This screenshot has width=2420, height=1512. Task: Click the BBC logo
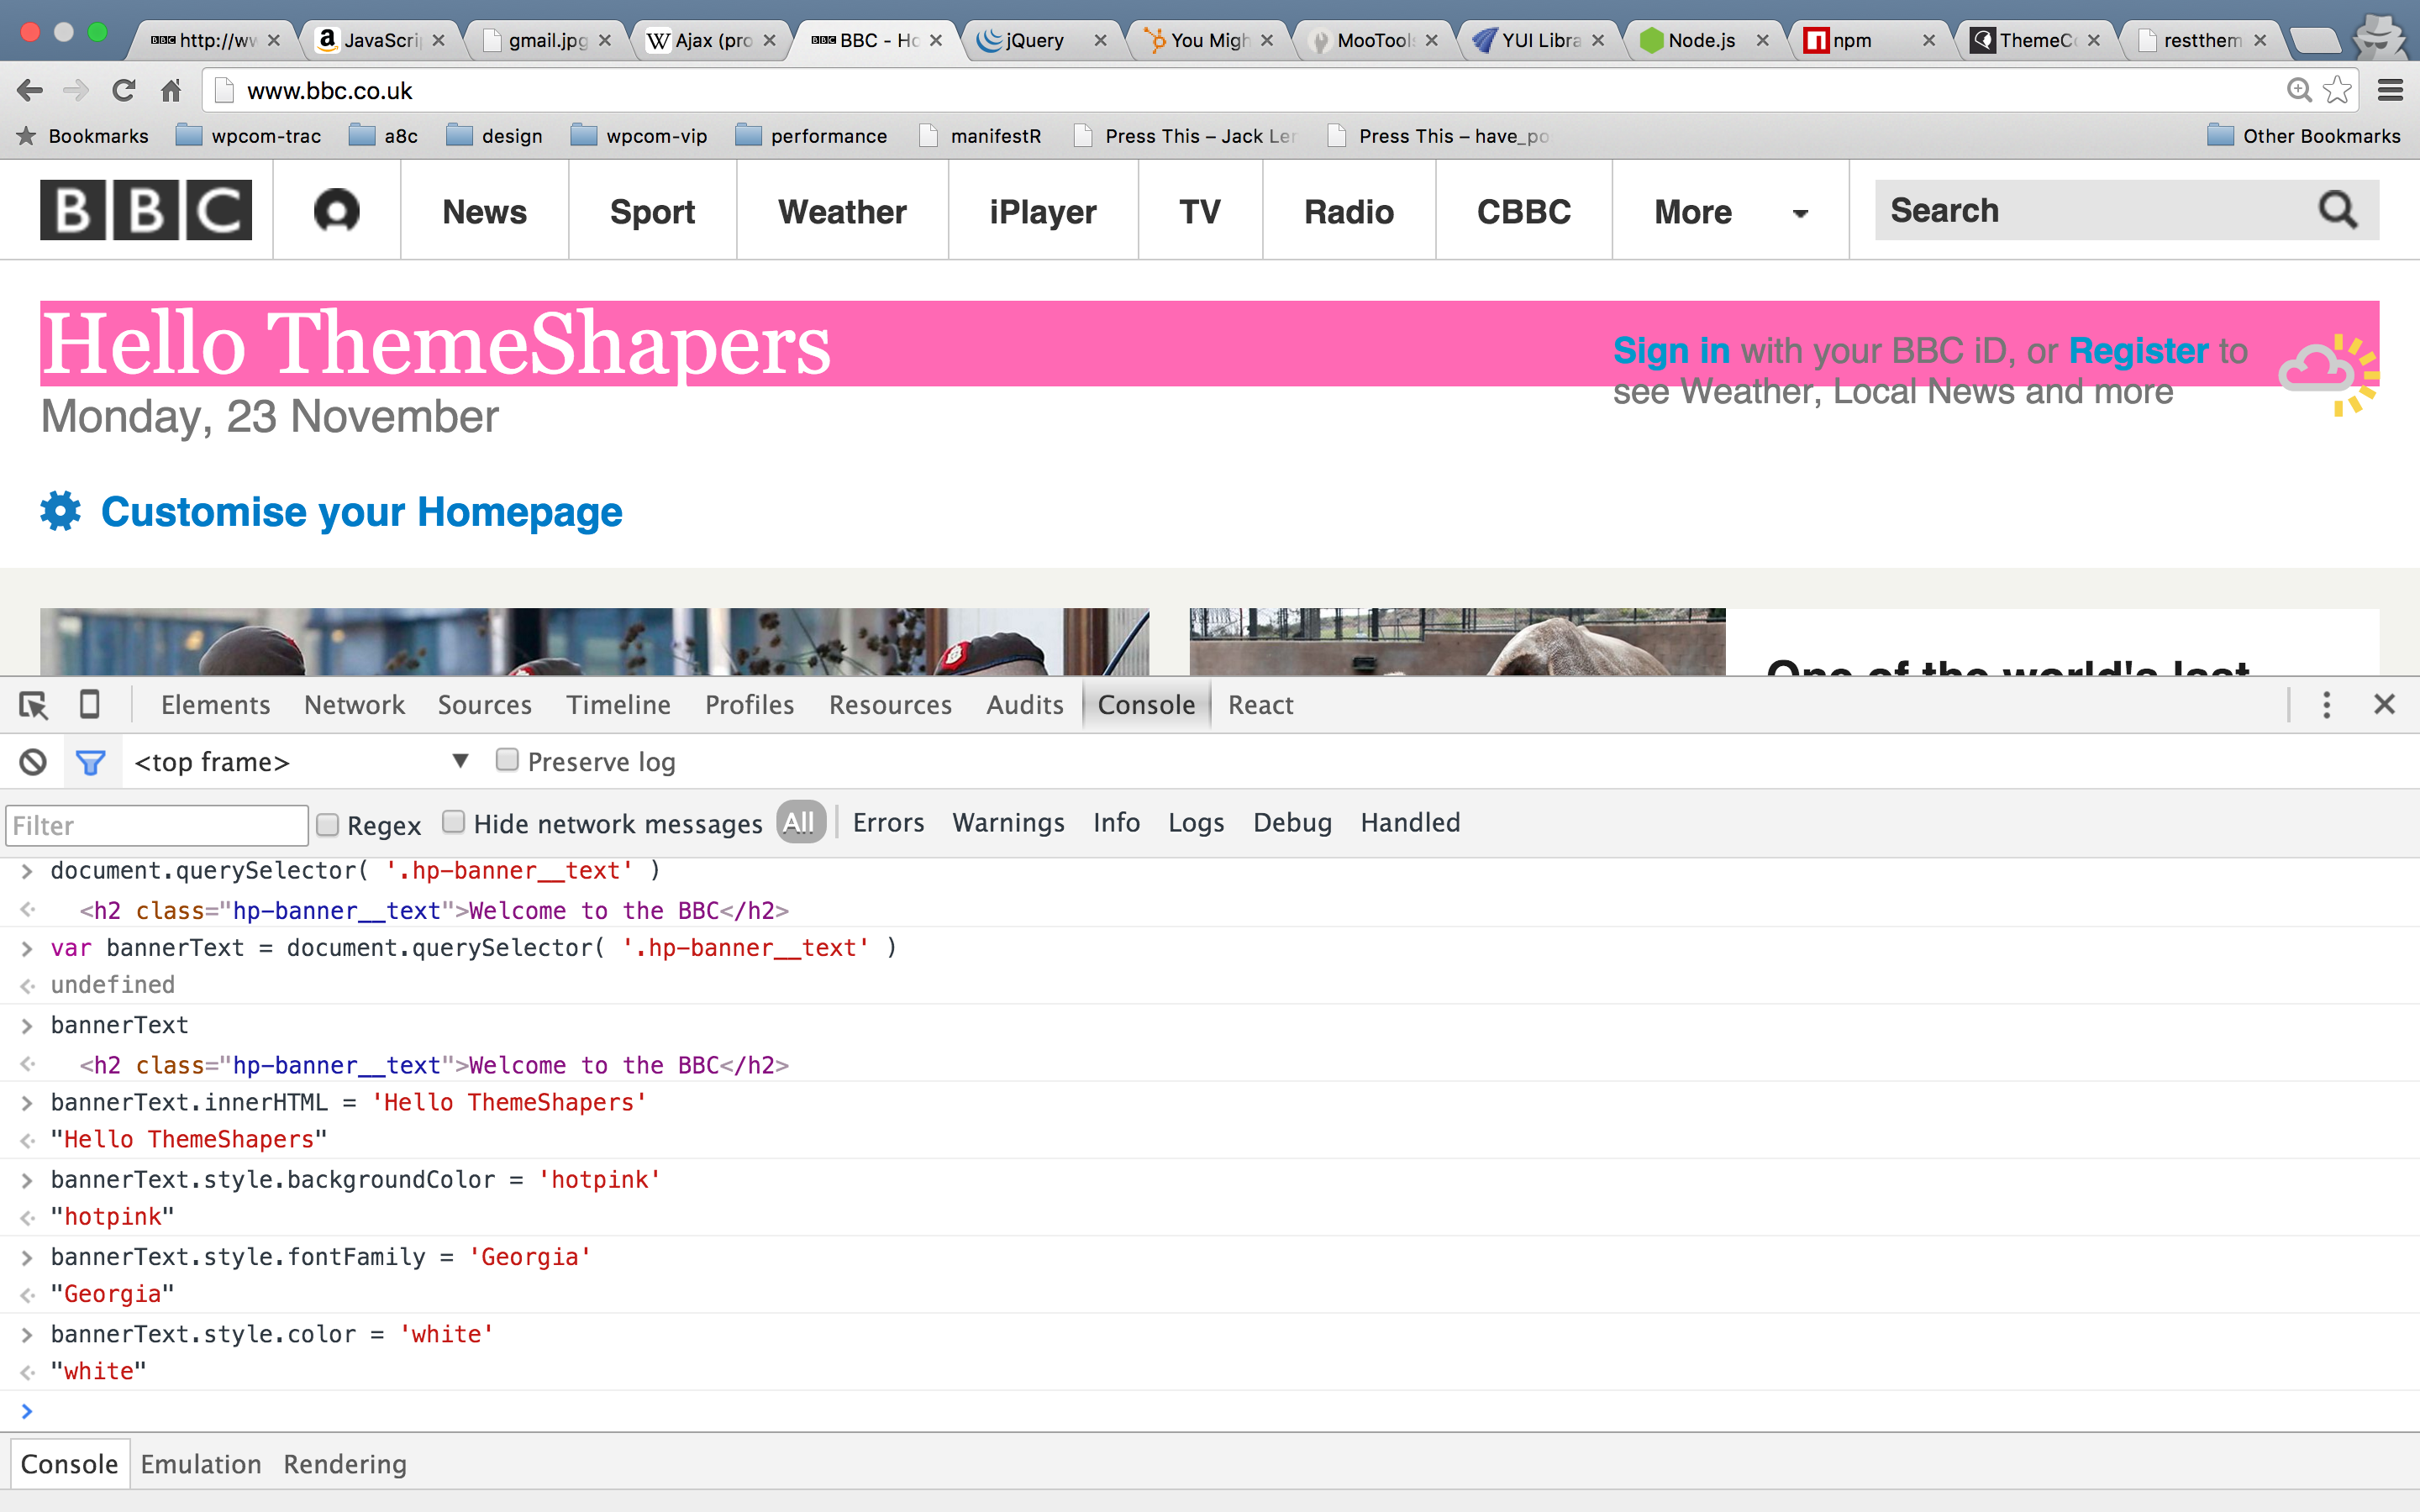[x=146, y=210]
